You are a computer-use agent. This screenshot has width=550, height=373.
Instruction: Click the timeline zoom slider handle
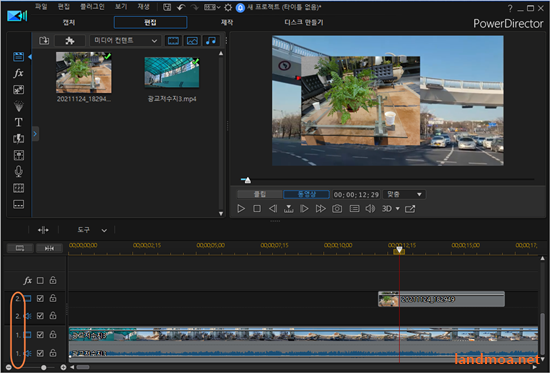coord(43,367)
